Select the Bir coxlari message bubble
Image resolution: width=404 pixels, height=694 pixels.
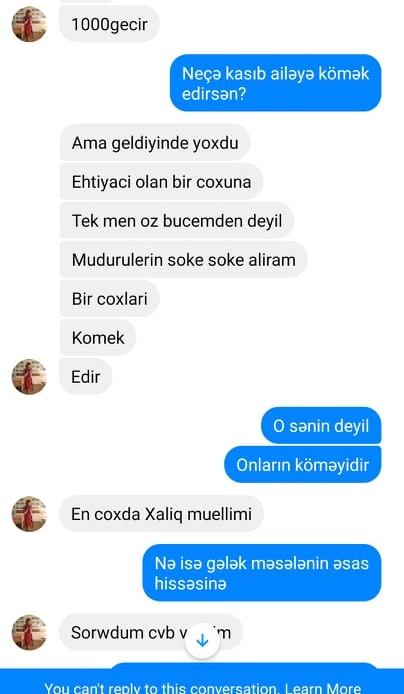pos(109,299)
